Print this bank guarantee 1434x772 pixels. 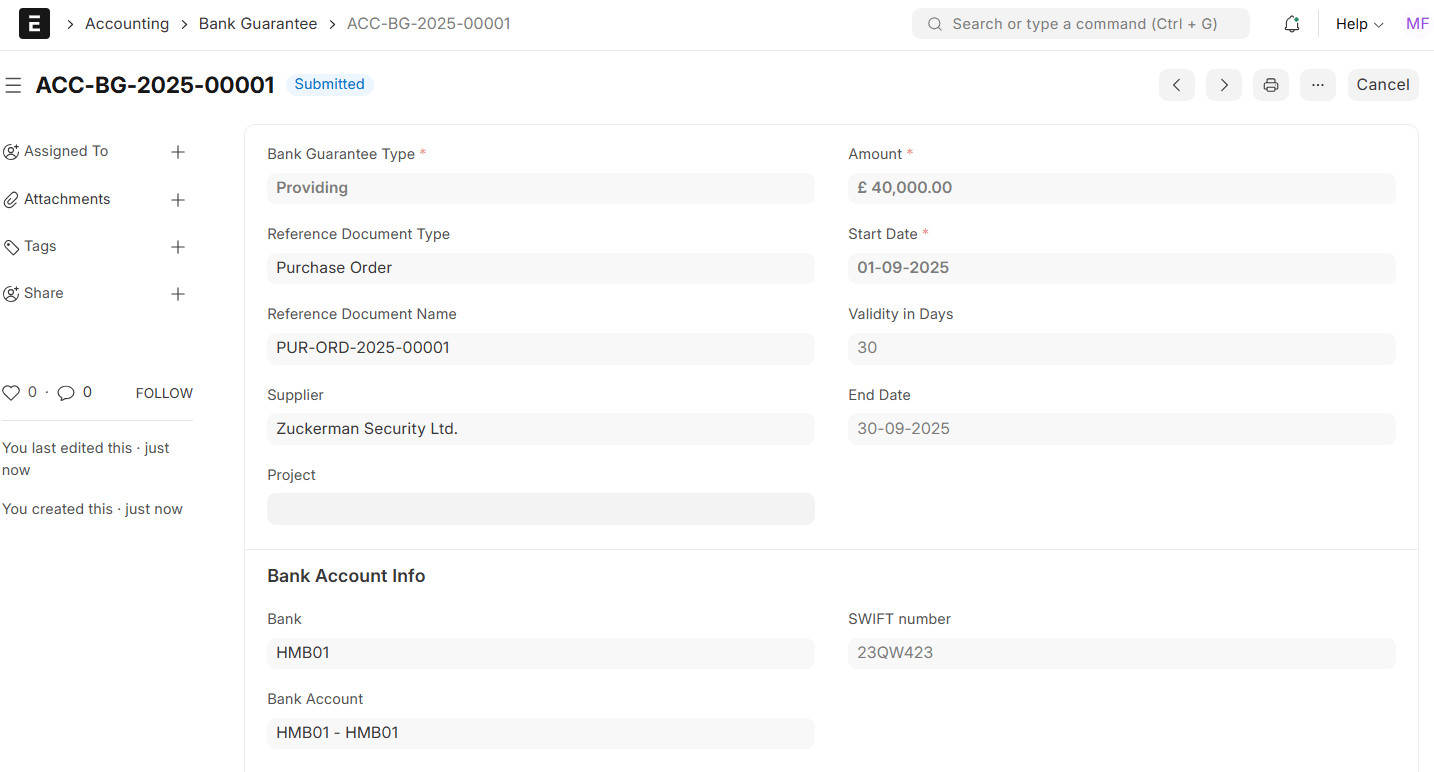pos(1271,85)
